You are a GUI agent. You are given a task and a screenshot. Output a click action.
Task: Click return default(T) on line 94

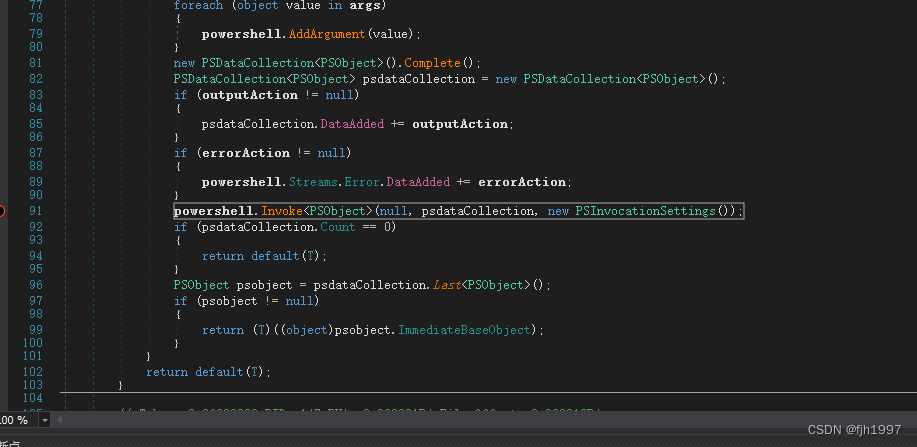coord(262,256)
